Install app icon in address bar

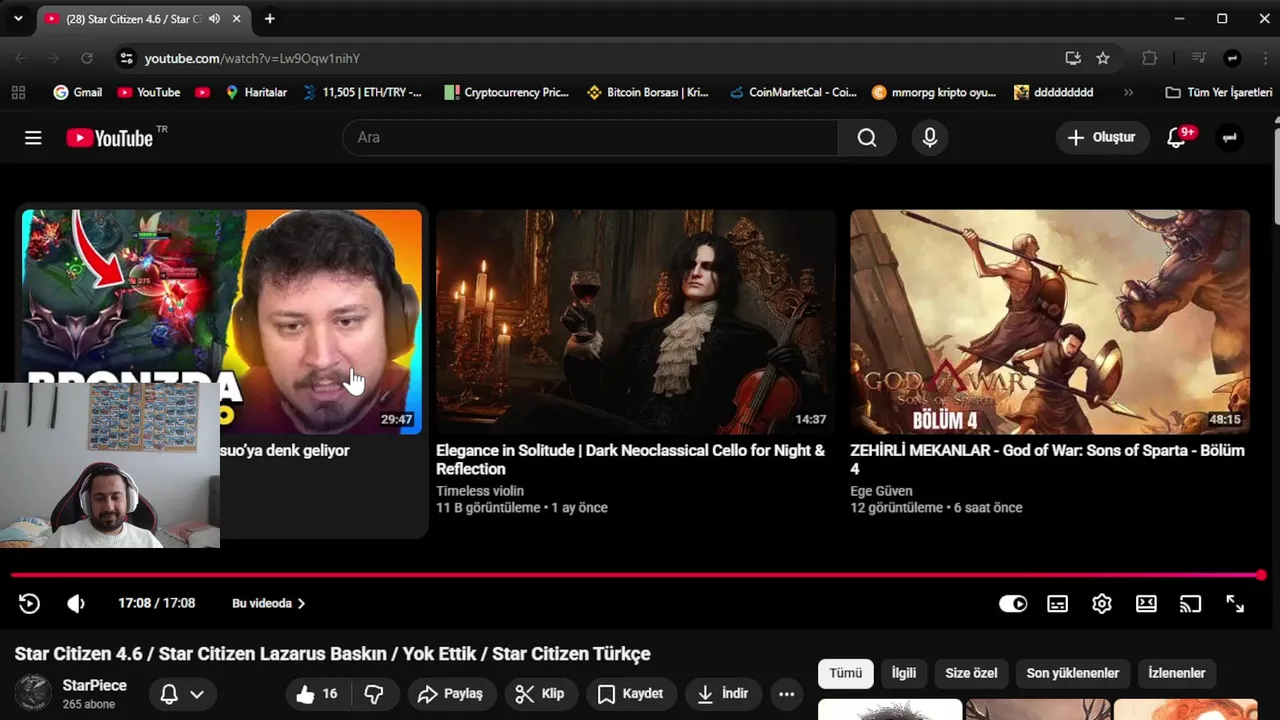tap(1073, 58)
